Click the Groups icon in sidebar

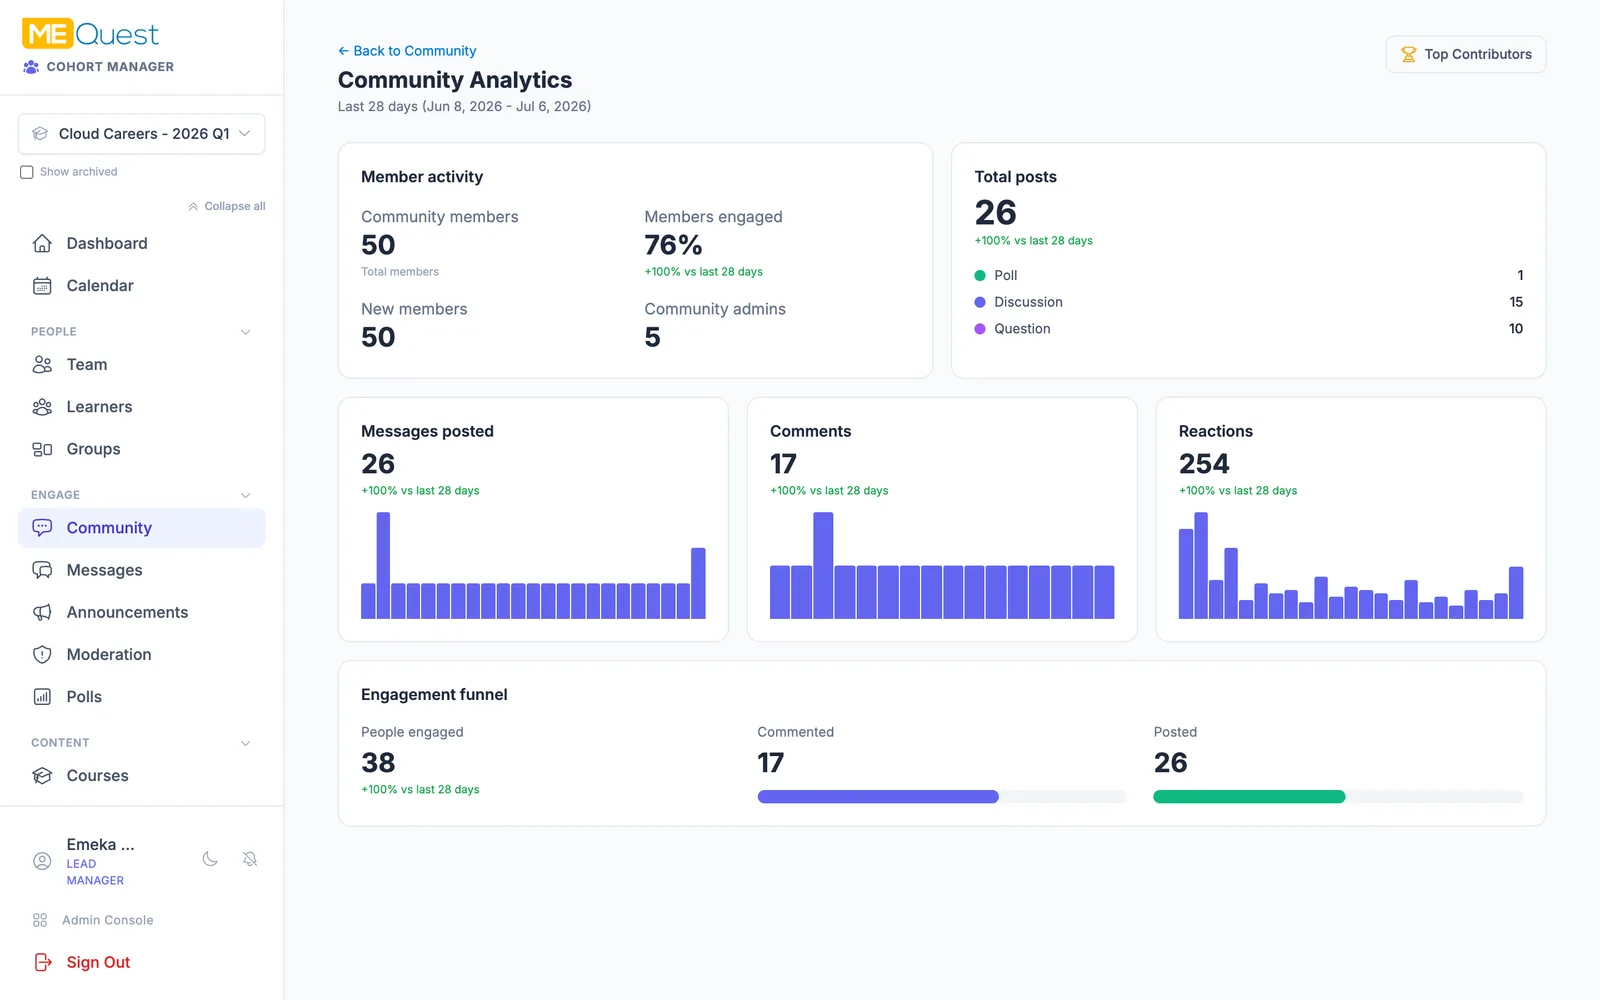[42, 449]
